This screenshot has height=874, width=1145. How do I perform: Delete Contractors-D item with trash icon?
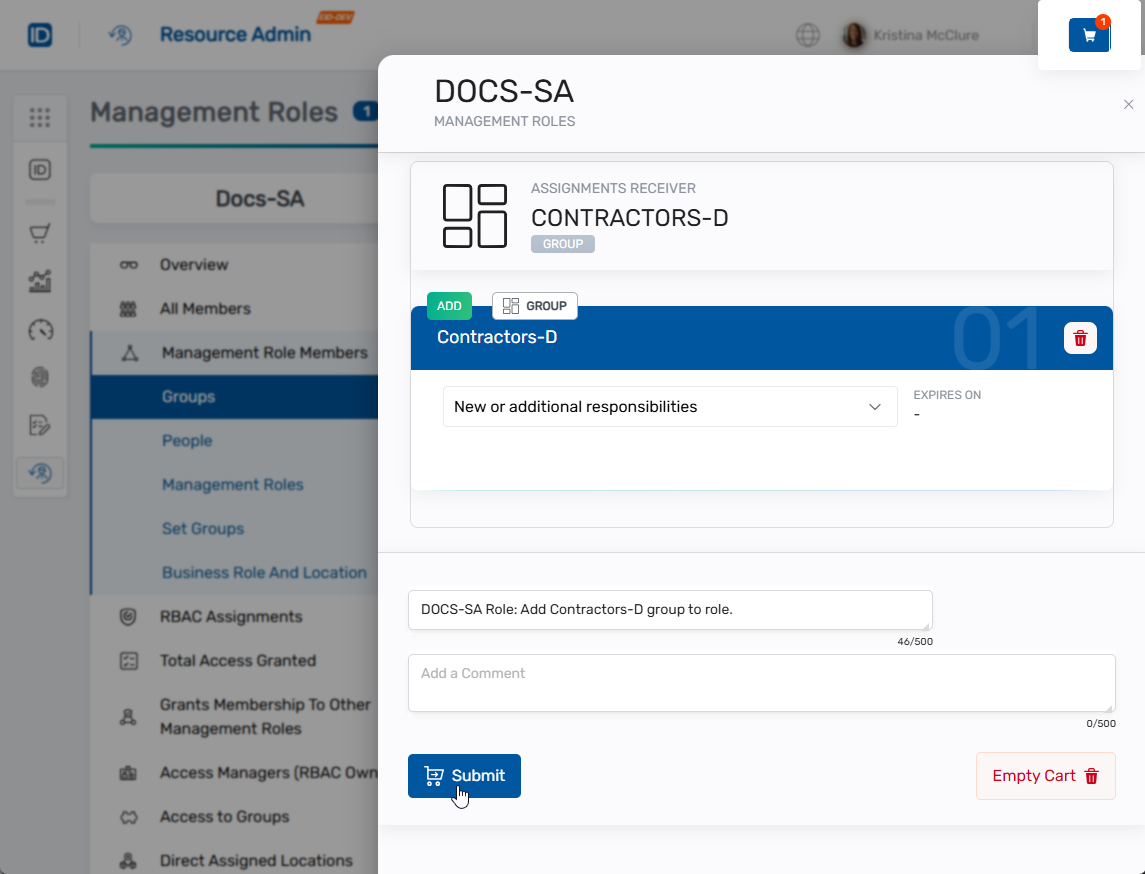coord(1080,338)
